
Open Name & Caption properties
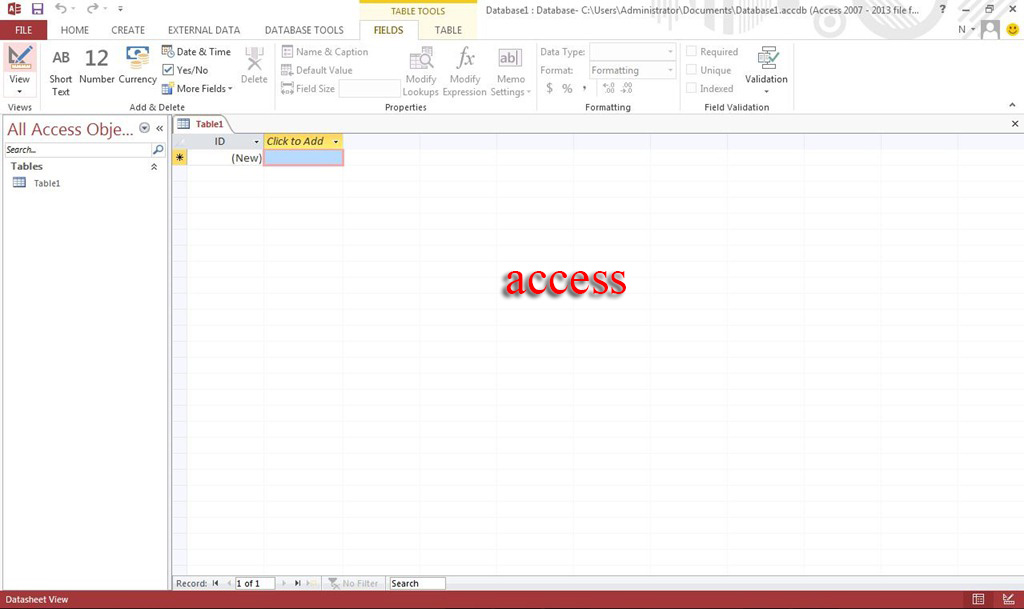[325, 52]
